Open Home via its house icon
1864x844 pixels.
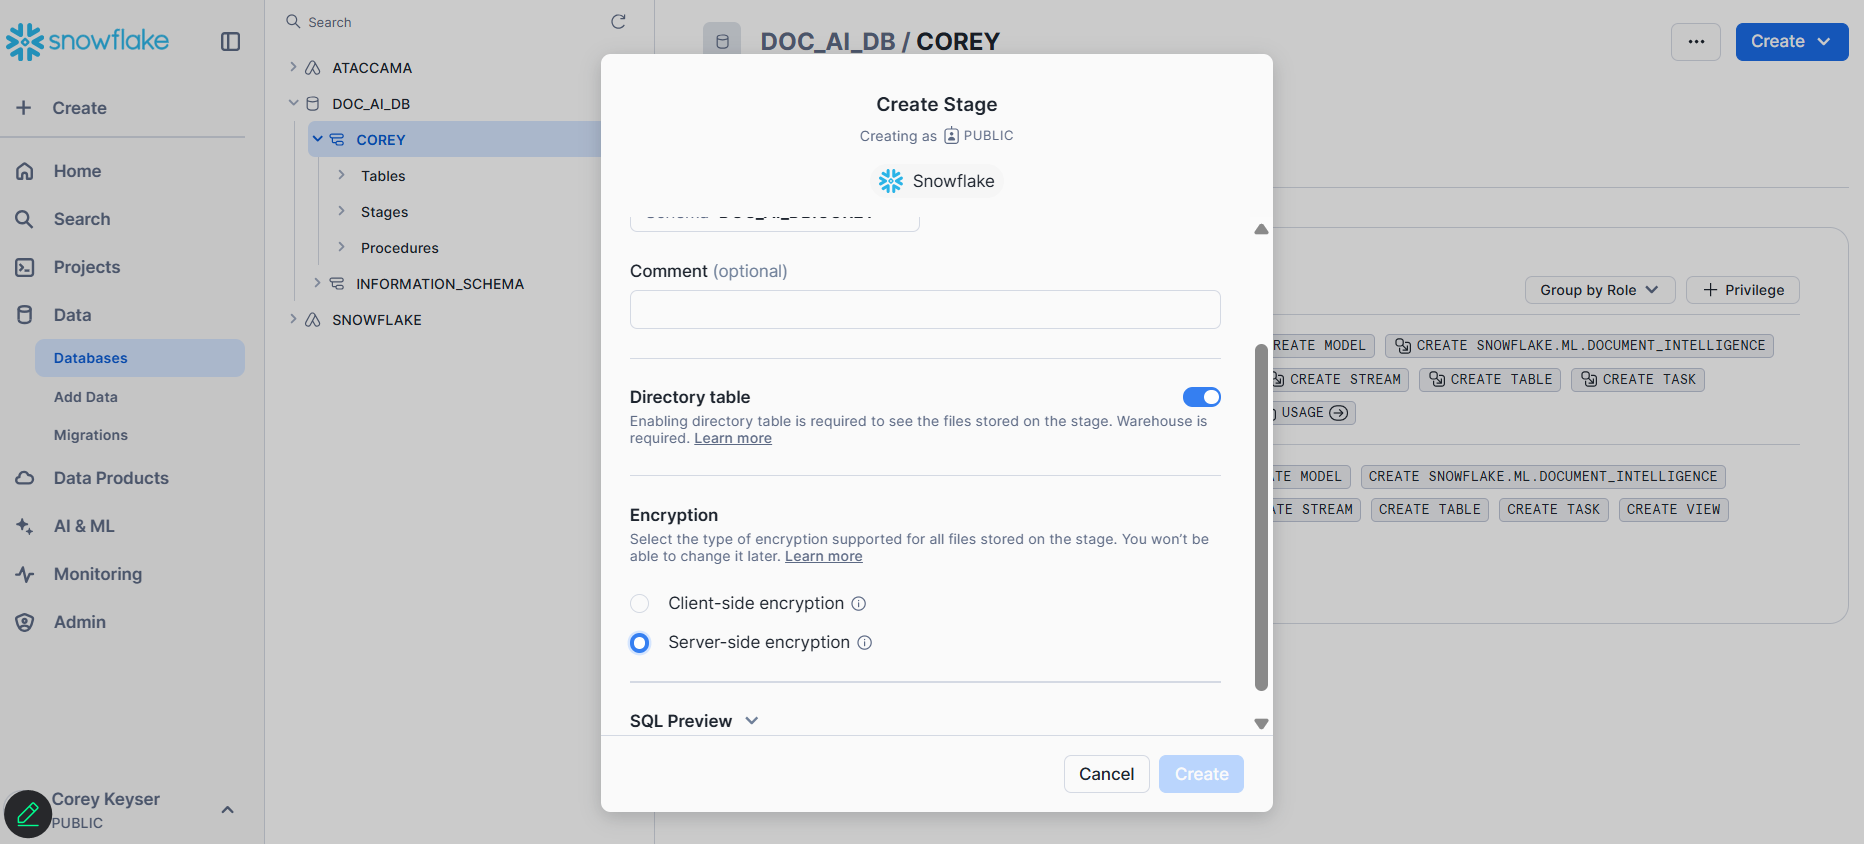[25, 171]
